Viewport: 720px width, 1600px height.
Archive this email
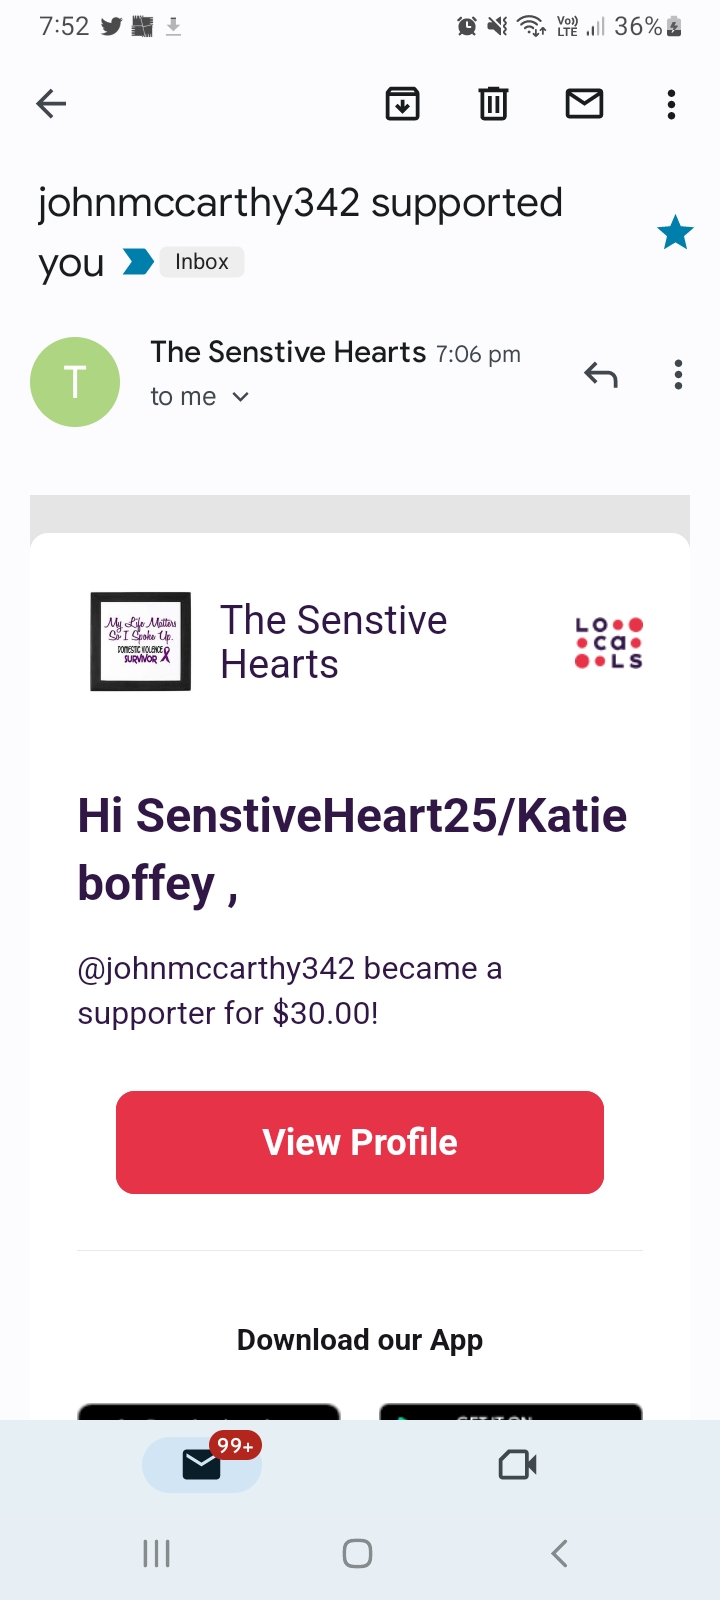point(402,104)
